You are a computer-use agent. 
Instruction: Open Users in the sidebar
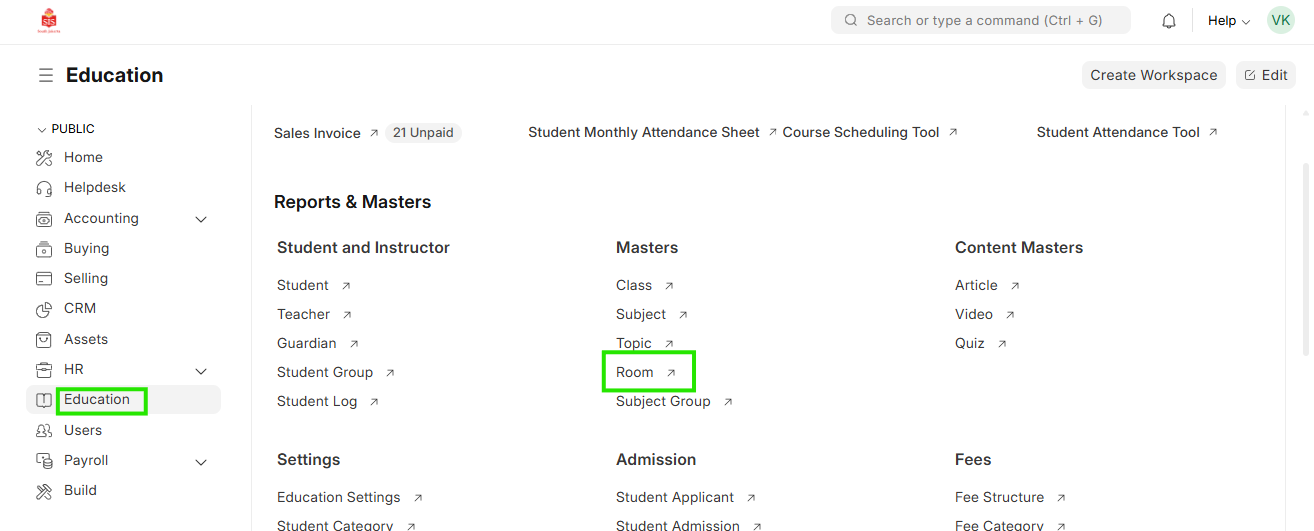[83, 431]
